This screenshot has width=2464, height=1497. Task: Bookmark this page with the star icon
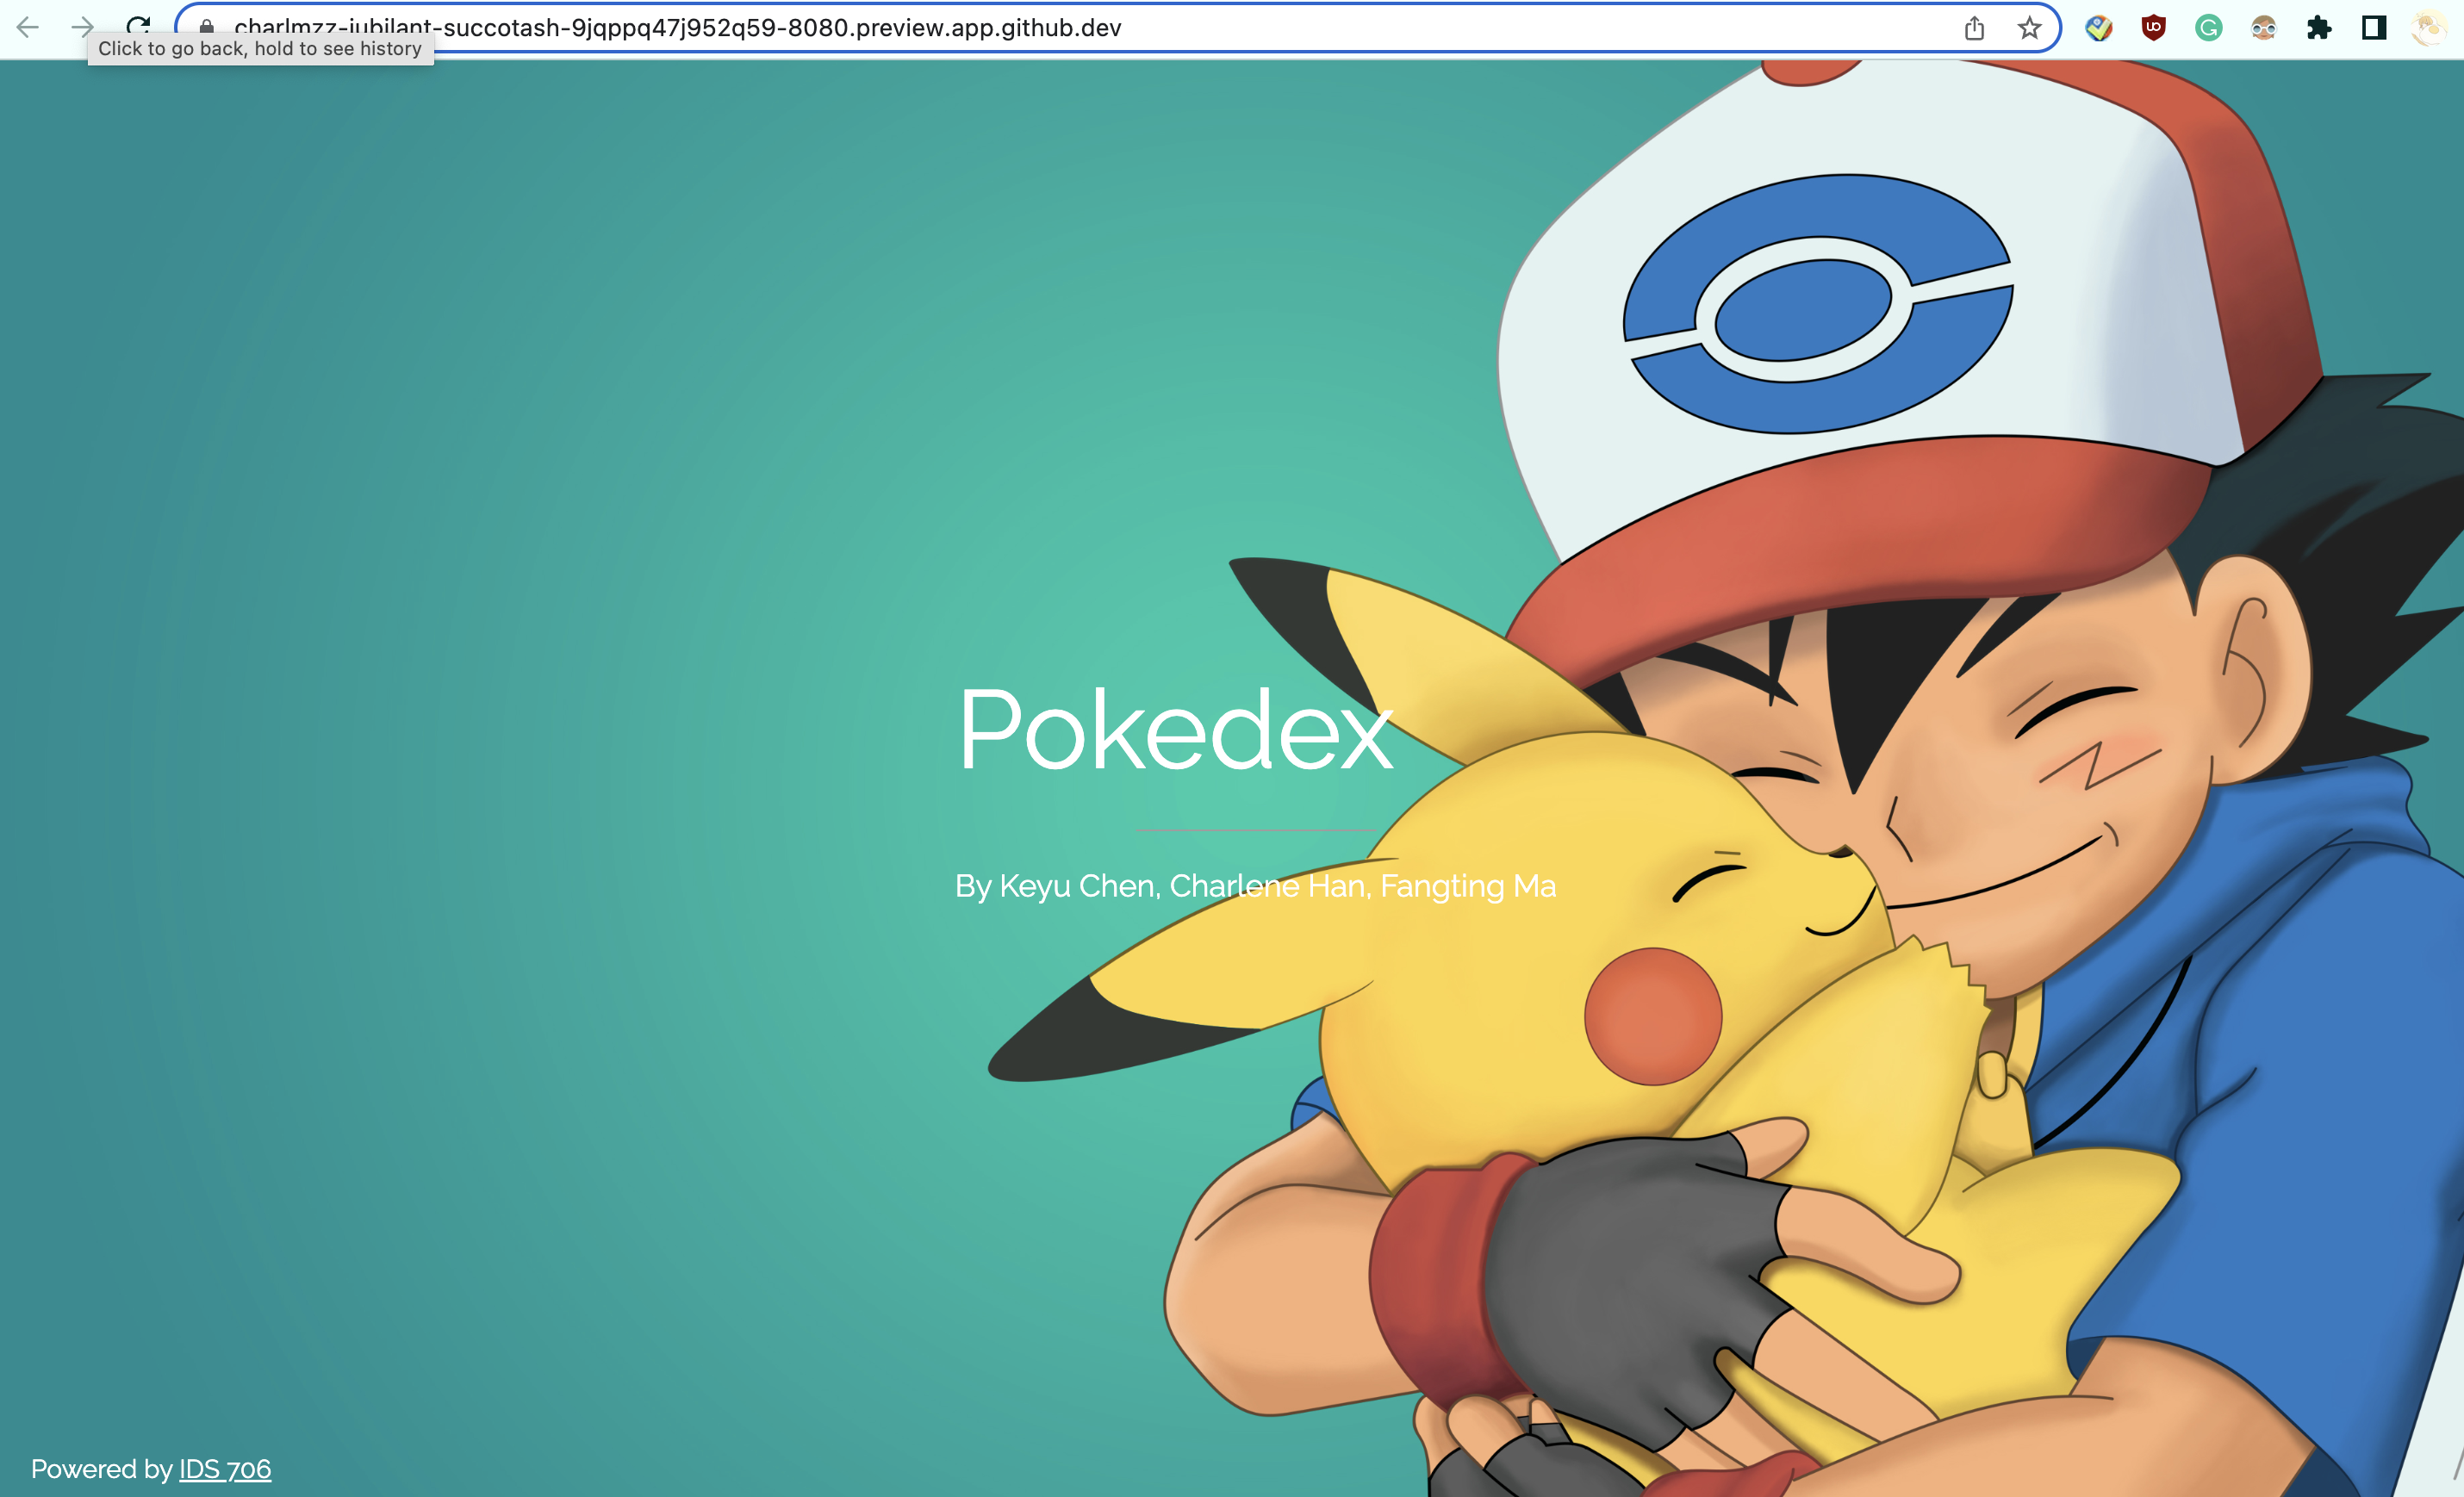[2029, 28]
